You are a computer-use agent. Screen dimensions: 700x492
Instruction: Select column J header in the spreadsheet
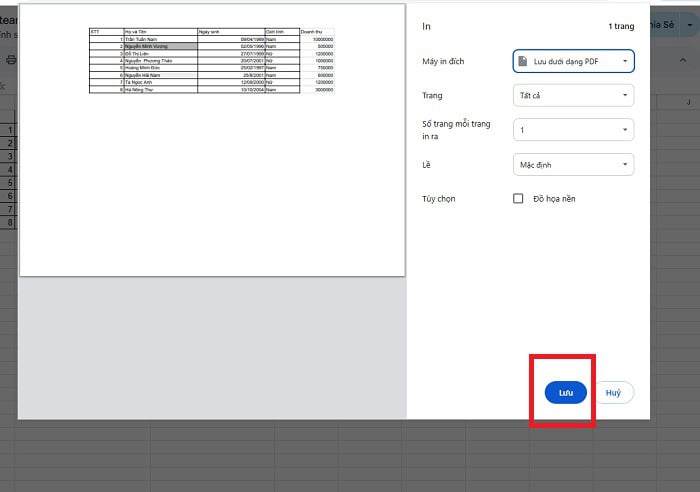coord(688,102)
